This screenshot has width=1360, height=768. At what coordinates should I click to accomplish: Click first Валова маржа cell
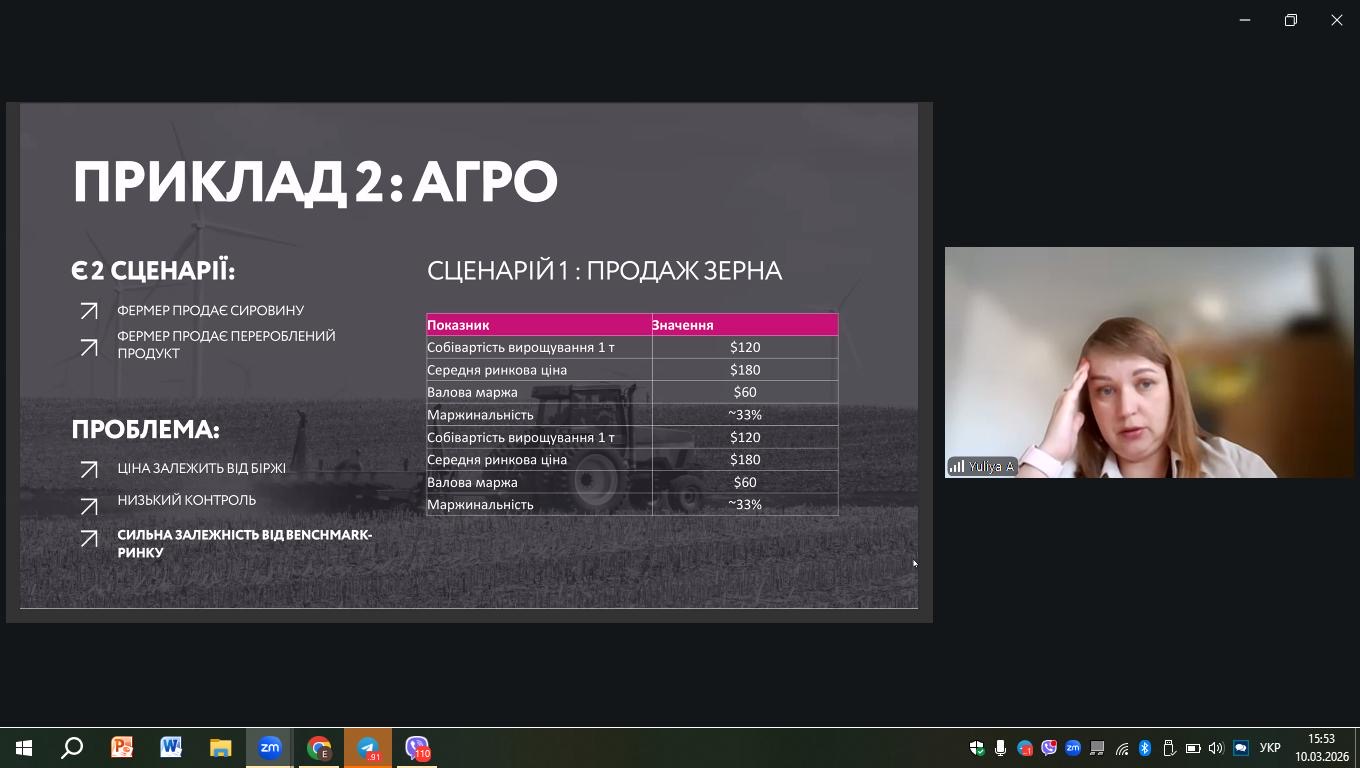(539, 392)
